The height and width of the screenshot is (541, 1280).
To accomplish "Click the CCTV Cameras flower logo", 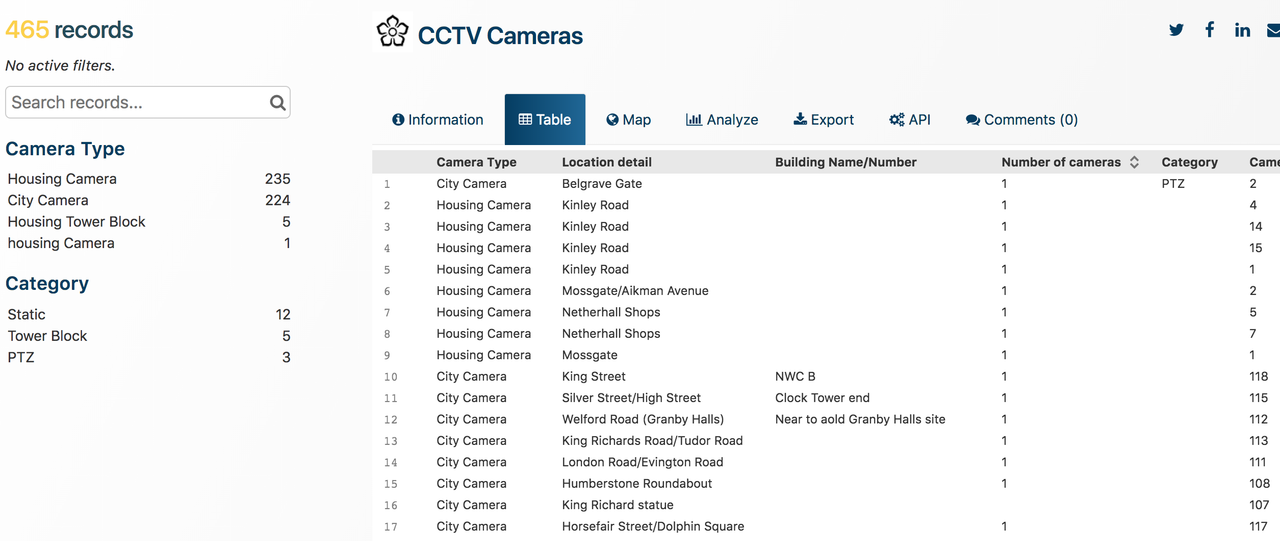I will (x=392, y=32).
